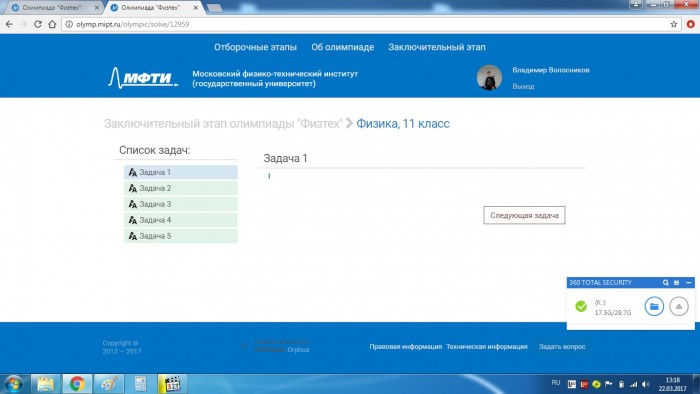Click the user profile avatar photo

[489, 78]
